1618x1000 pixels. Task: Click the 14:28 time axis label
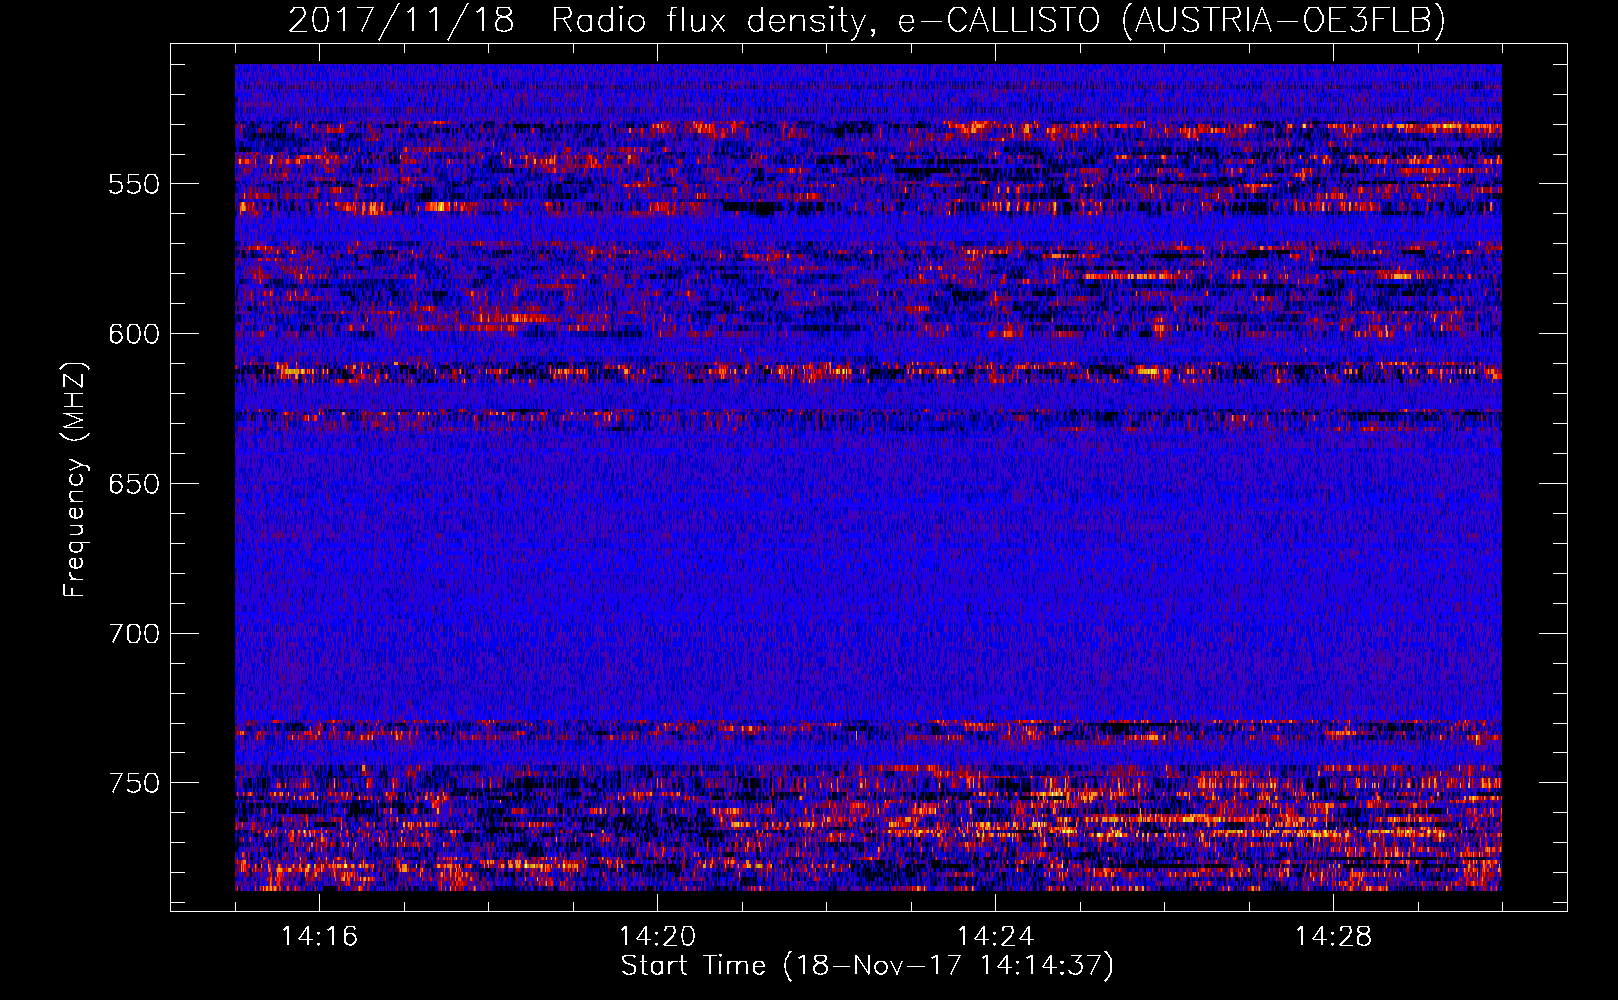click(x=1333, y=936)
